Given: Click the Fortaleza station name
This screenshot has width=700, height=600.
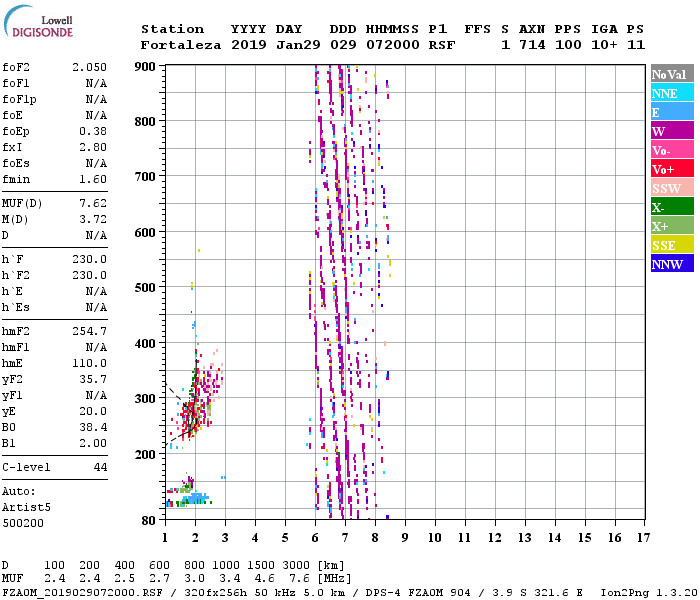Looking at the screenshot, I should [181, 45].
